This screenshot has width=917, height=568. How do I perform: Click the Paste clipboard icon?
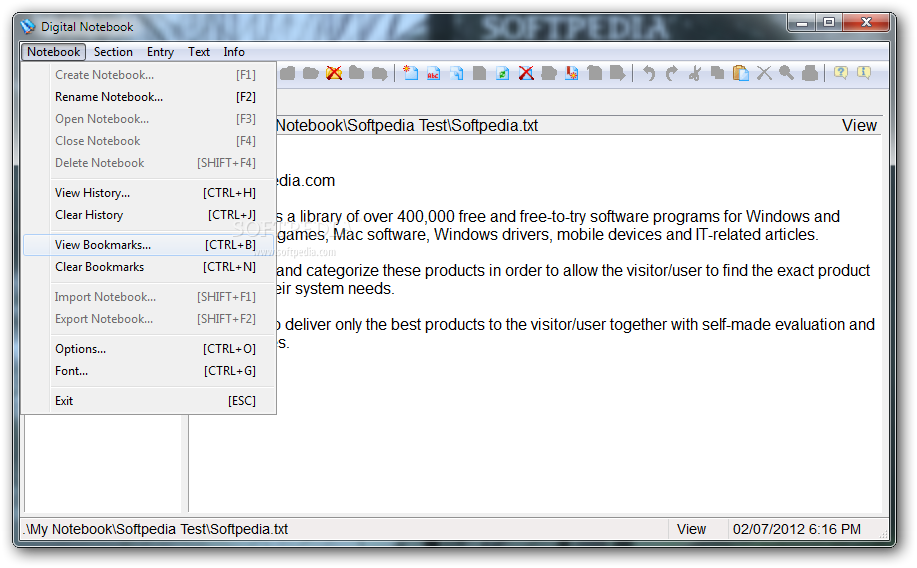(x=740, y=73)
